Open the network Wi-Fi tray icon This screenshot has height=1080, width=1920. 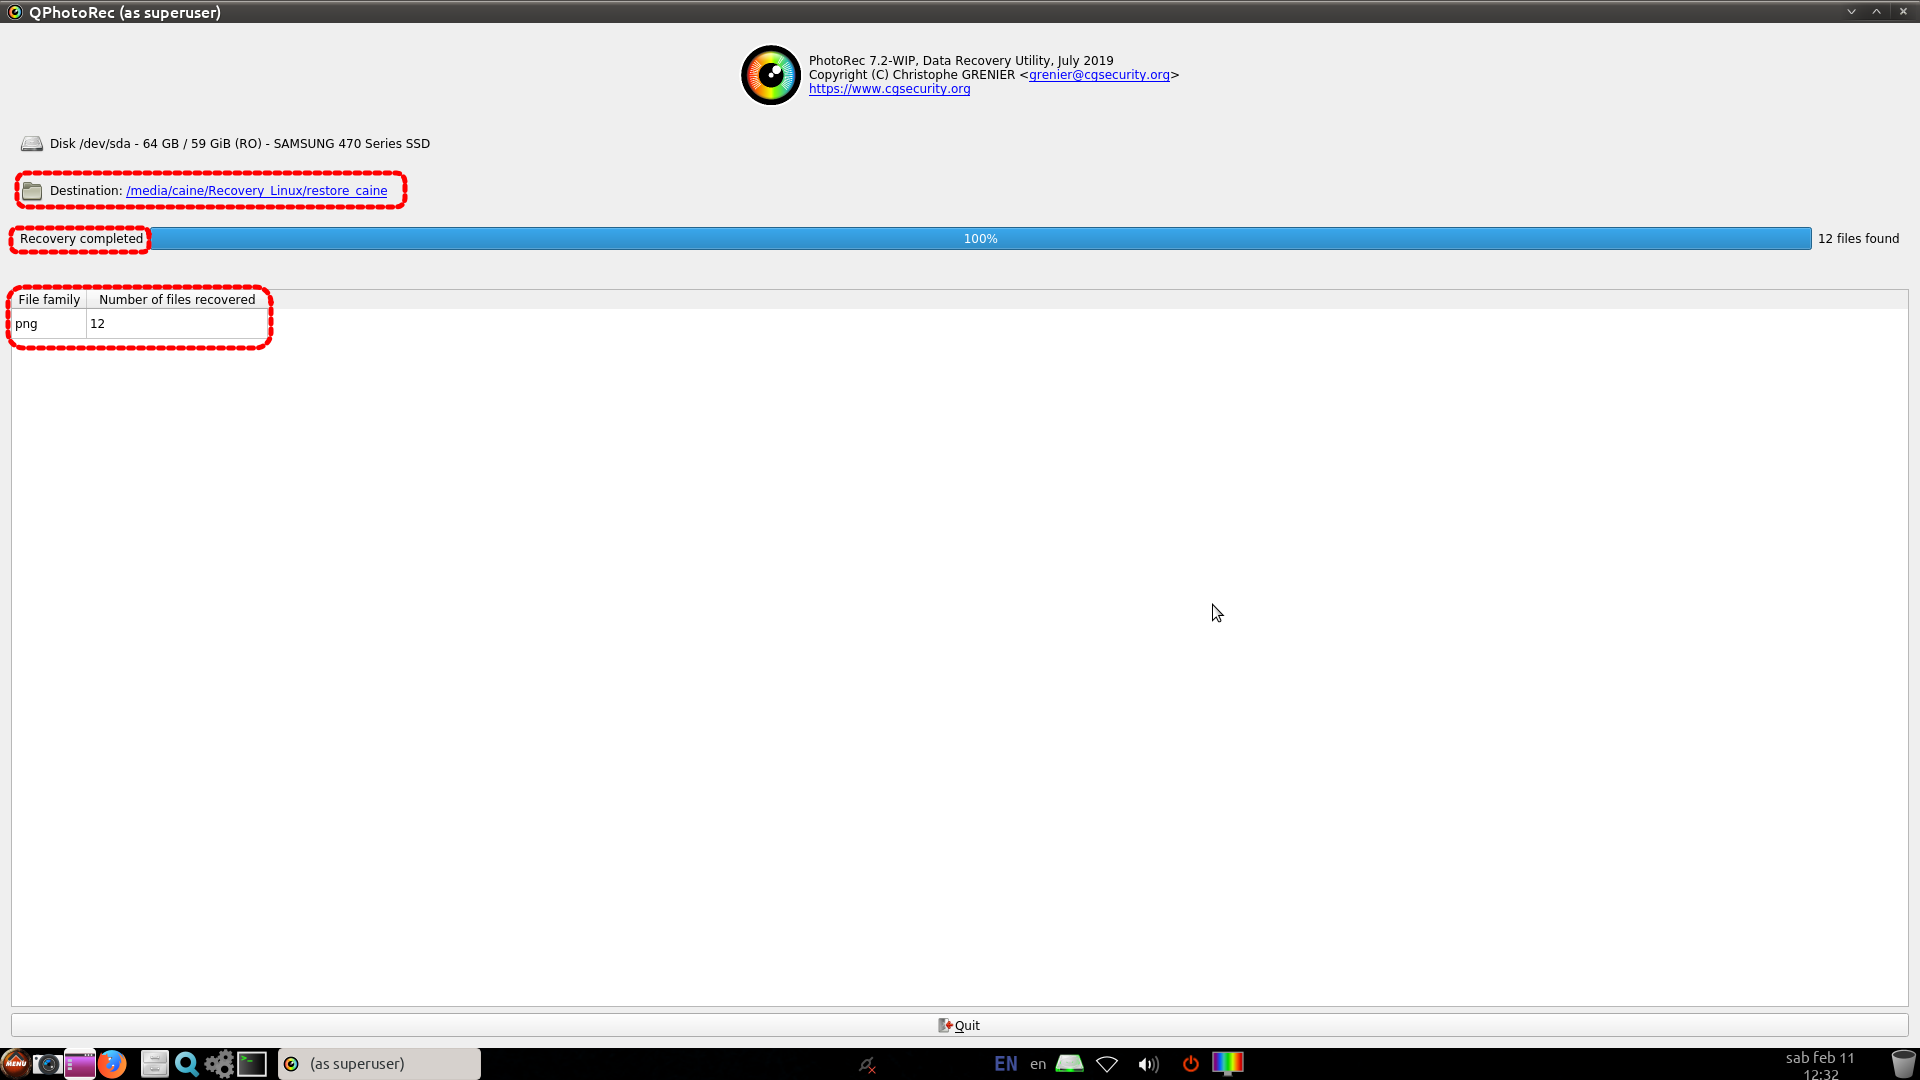click(1107, 1064)
